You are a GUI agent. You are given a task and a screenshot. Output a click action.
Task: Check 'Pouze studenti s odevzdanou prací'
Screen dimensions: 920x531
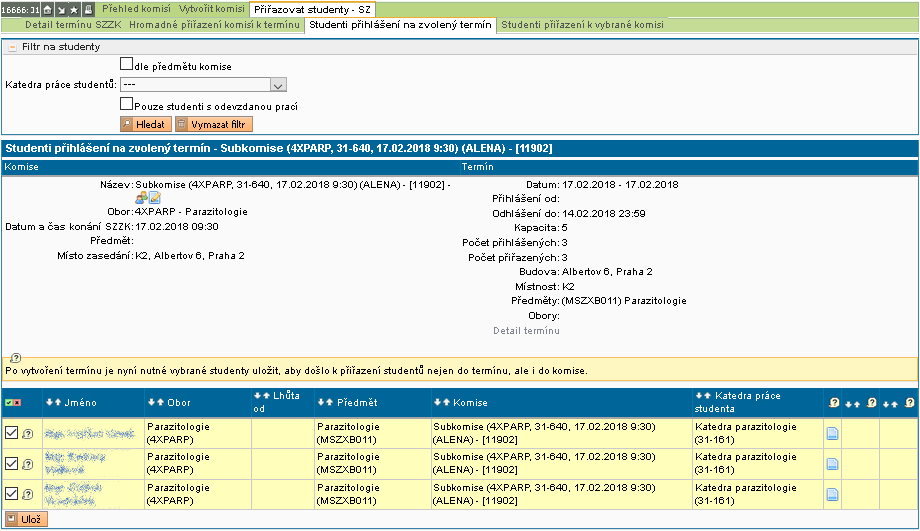[x=126, y=104]
